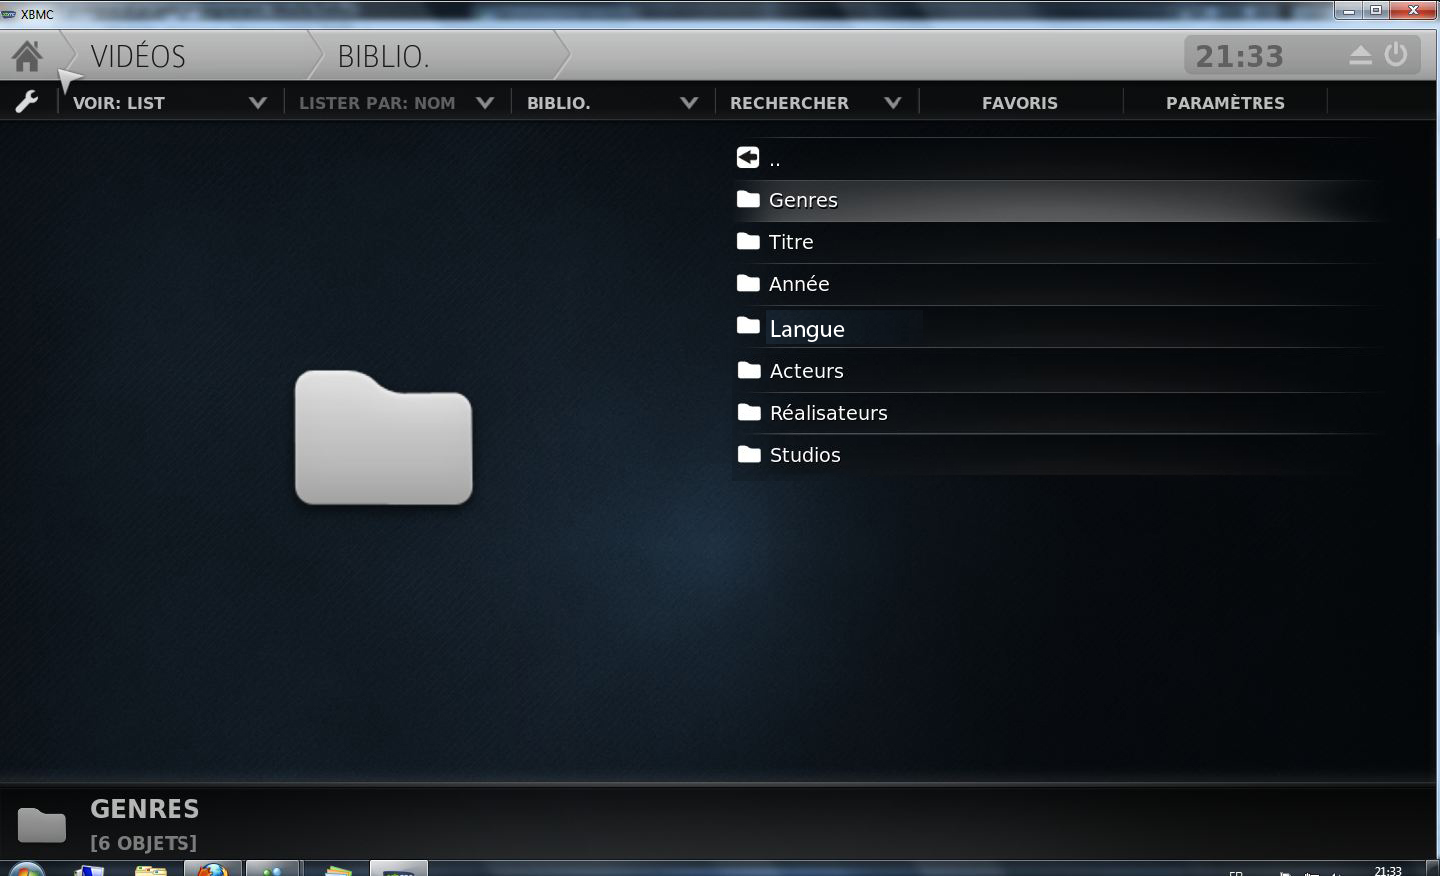The width and height of the screenshot is (1440, 876).
Task: Click the folder icon beside Genres
Action: point(748,200)
